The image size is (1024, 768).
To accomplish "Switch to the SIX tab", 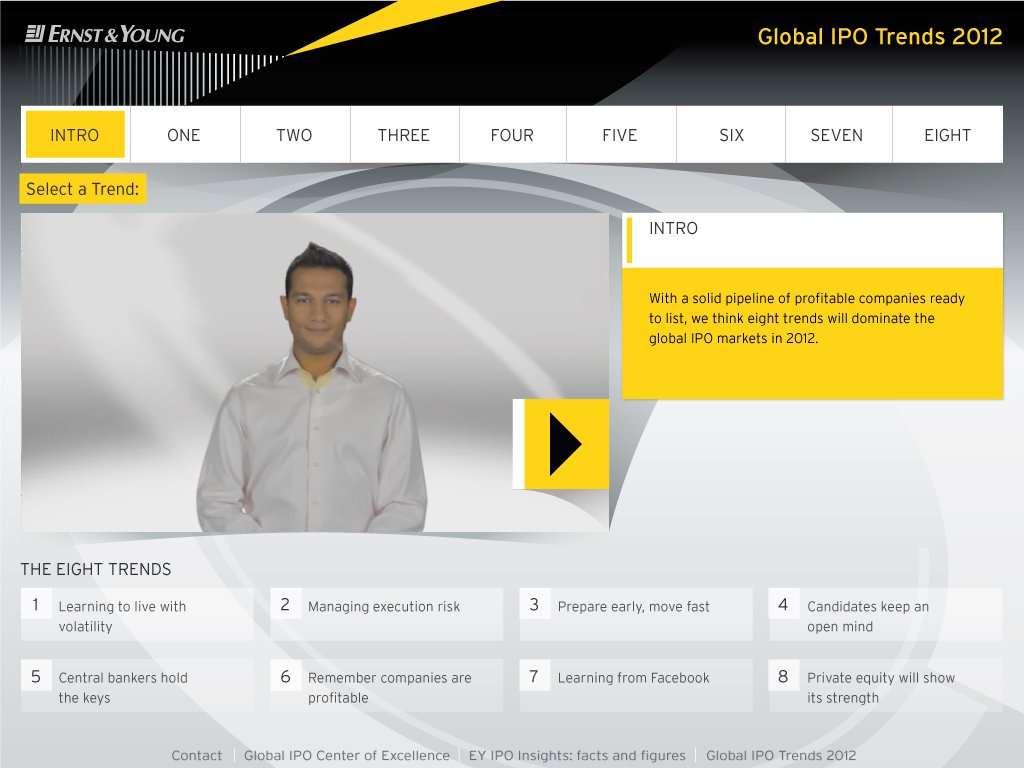I will click(731, 135).
